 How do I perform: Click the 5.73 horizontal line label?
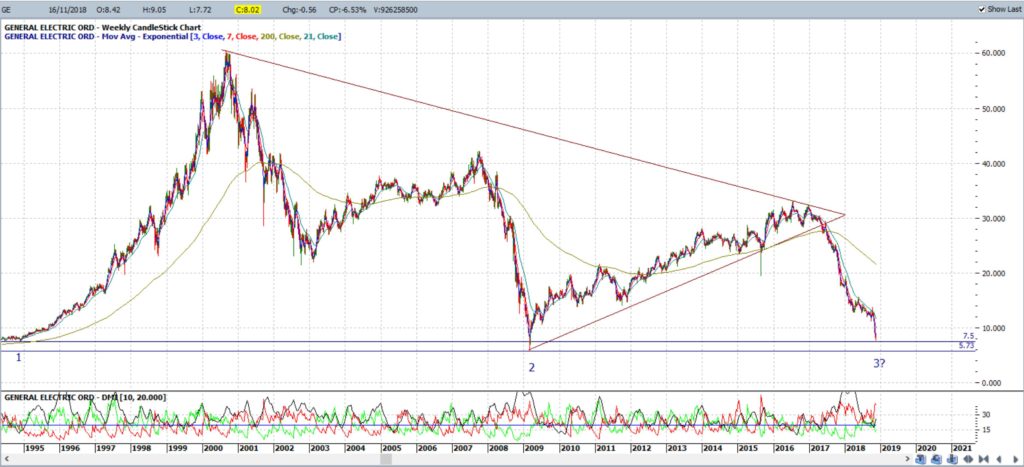[967, 346]
